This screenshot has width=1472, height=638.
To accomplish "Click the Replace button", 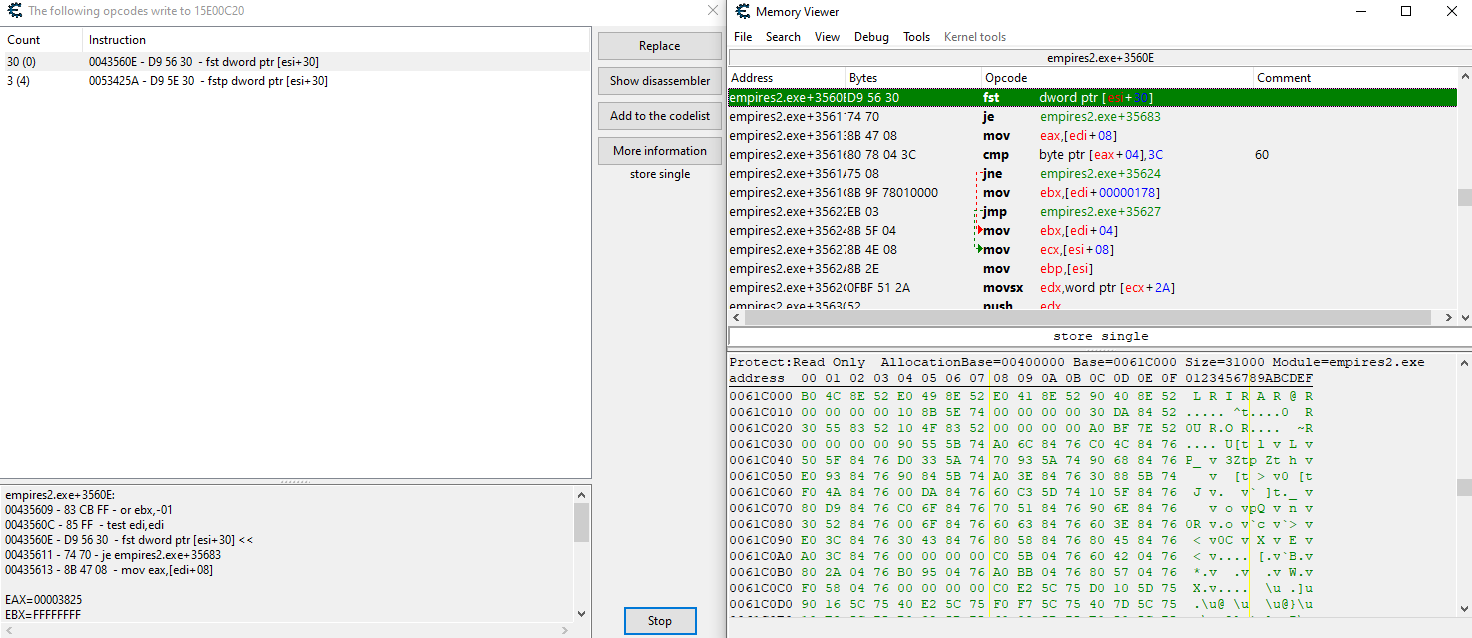I will click(659, 46).
